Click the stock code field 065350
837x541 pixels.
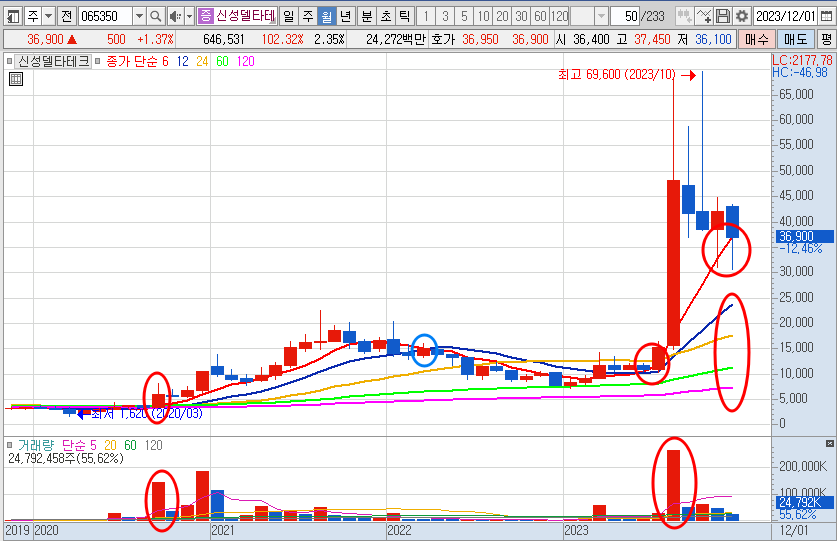[x=106, y=17]
